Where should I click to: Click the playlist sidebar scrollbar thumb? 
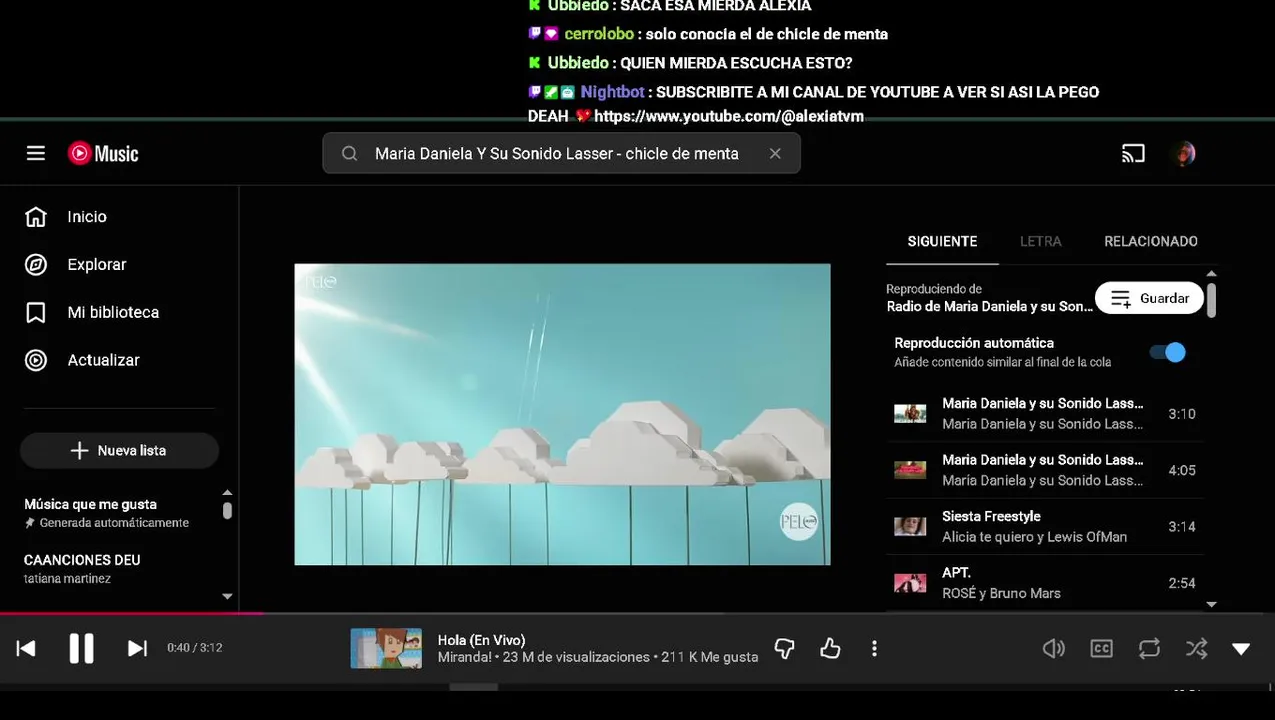pyautogui.click(x=227, y=510)
